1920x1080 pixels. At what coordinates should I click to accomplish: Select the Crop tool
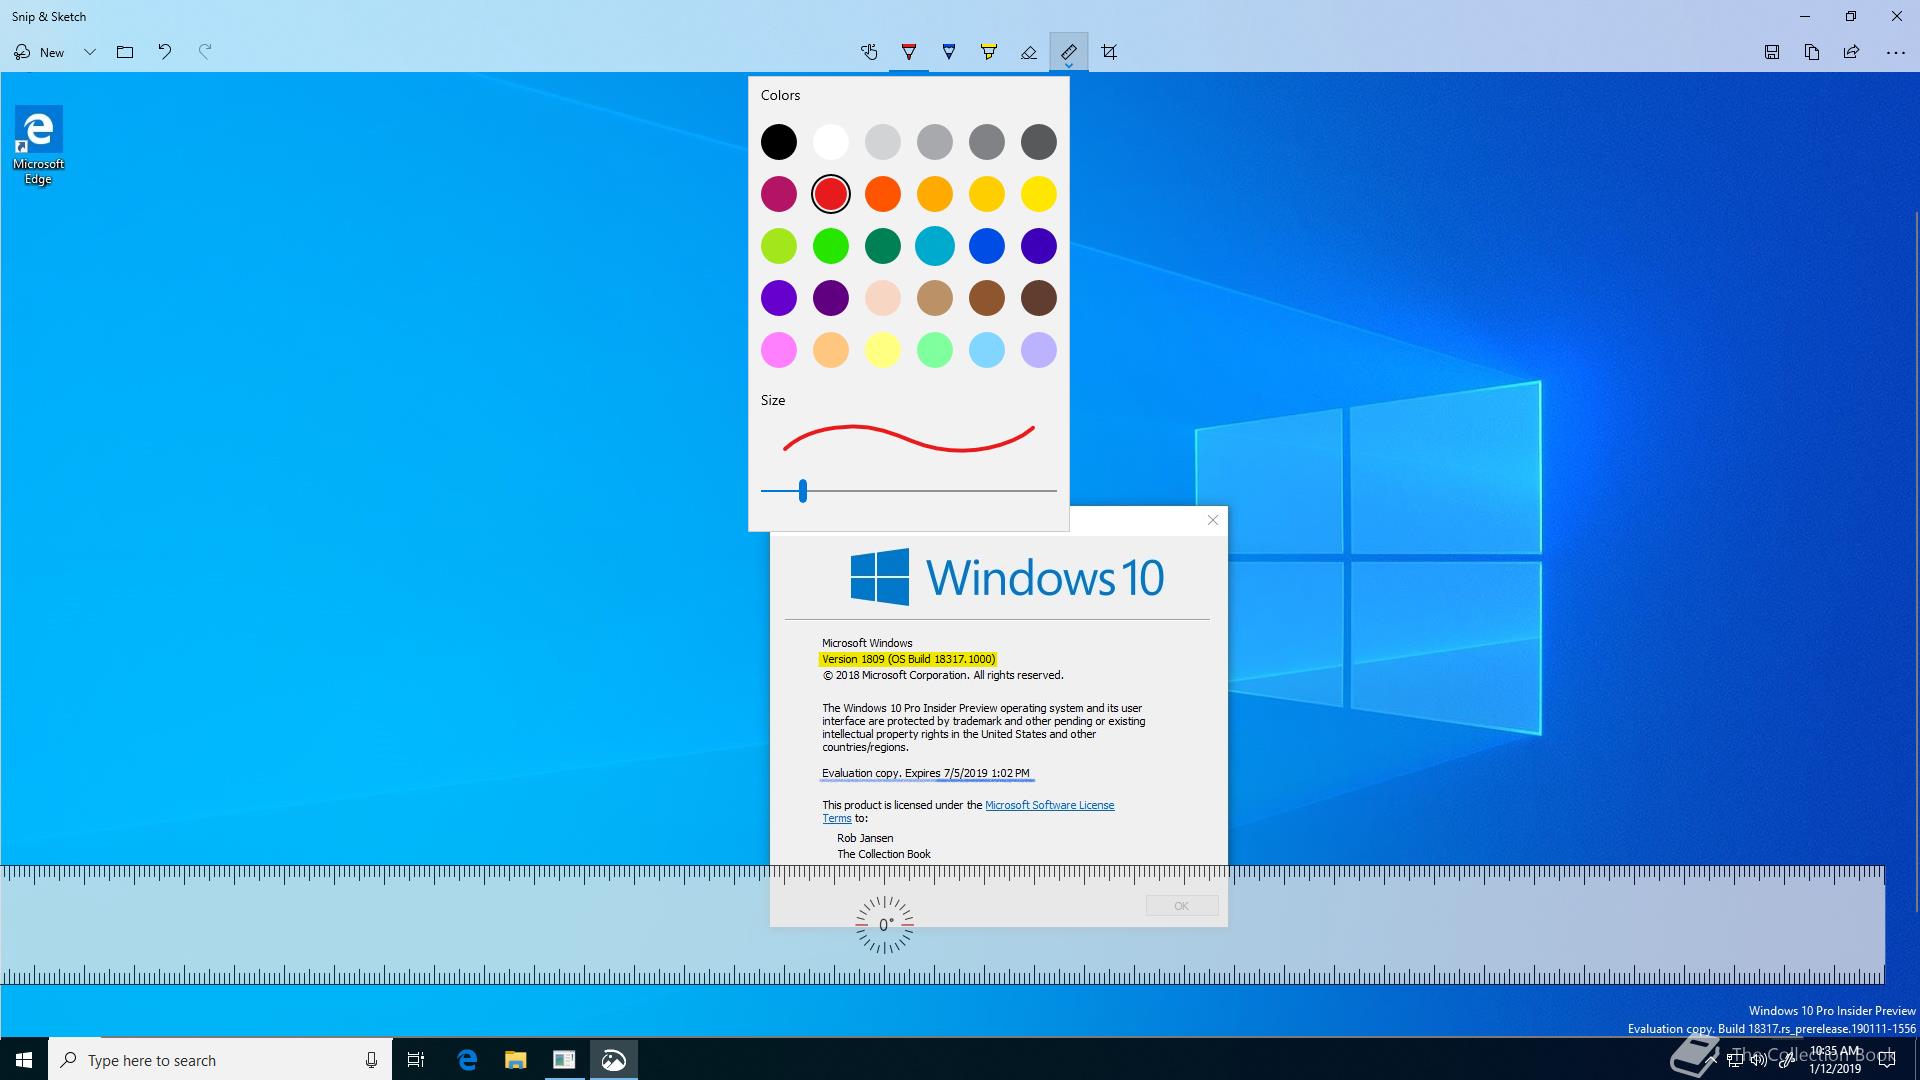pos(1109,52)
